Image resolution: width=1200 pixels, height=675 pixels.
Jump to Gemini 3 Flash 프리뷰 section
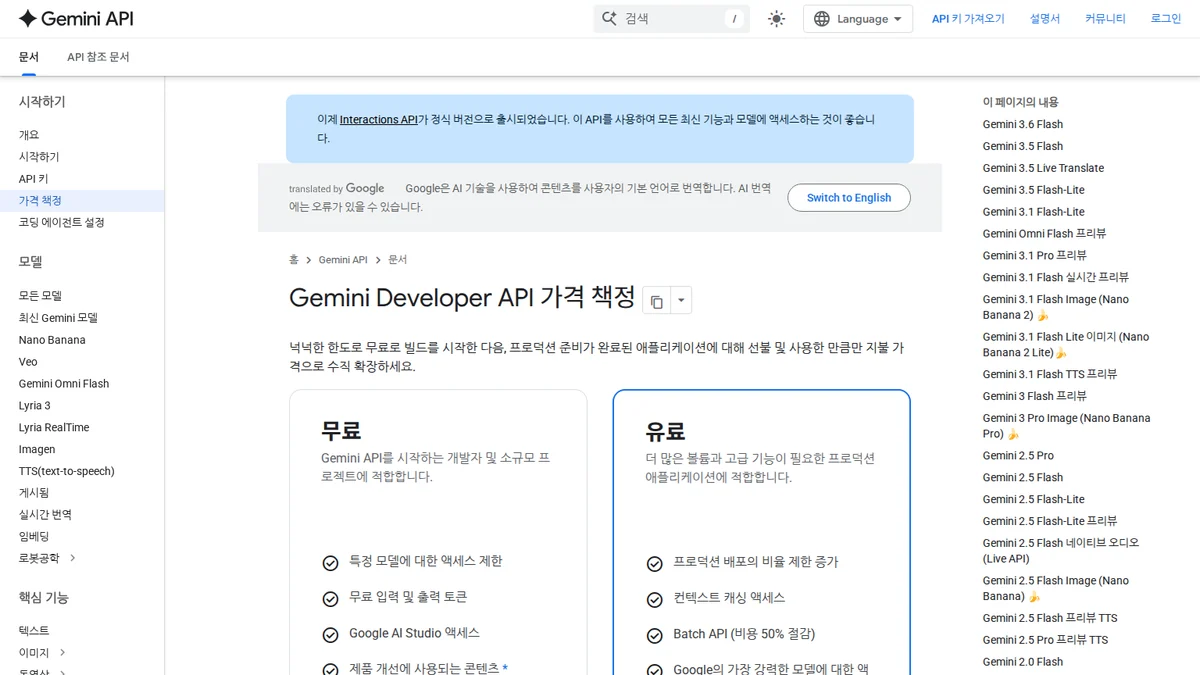pos(1034,397)
